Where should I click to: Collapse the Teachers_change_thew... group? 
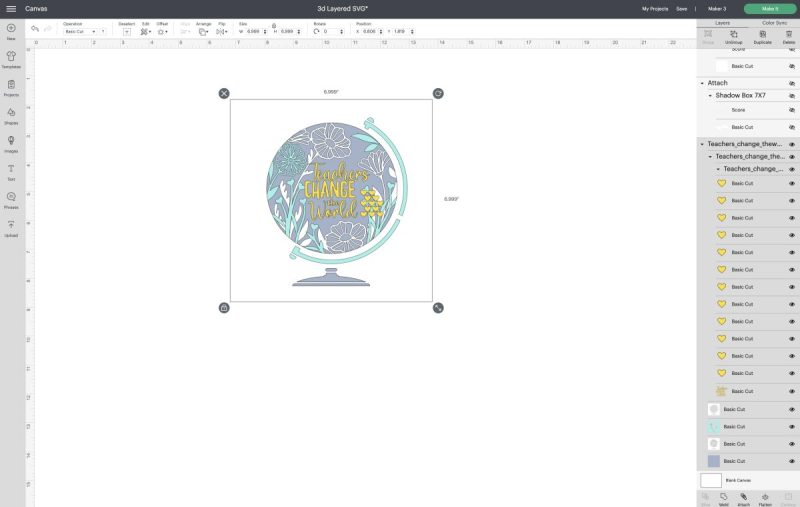pyautogui.click(x=702, y=144)
